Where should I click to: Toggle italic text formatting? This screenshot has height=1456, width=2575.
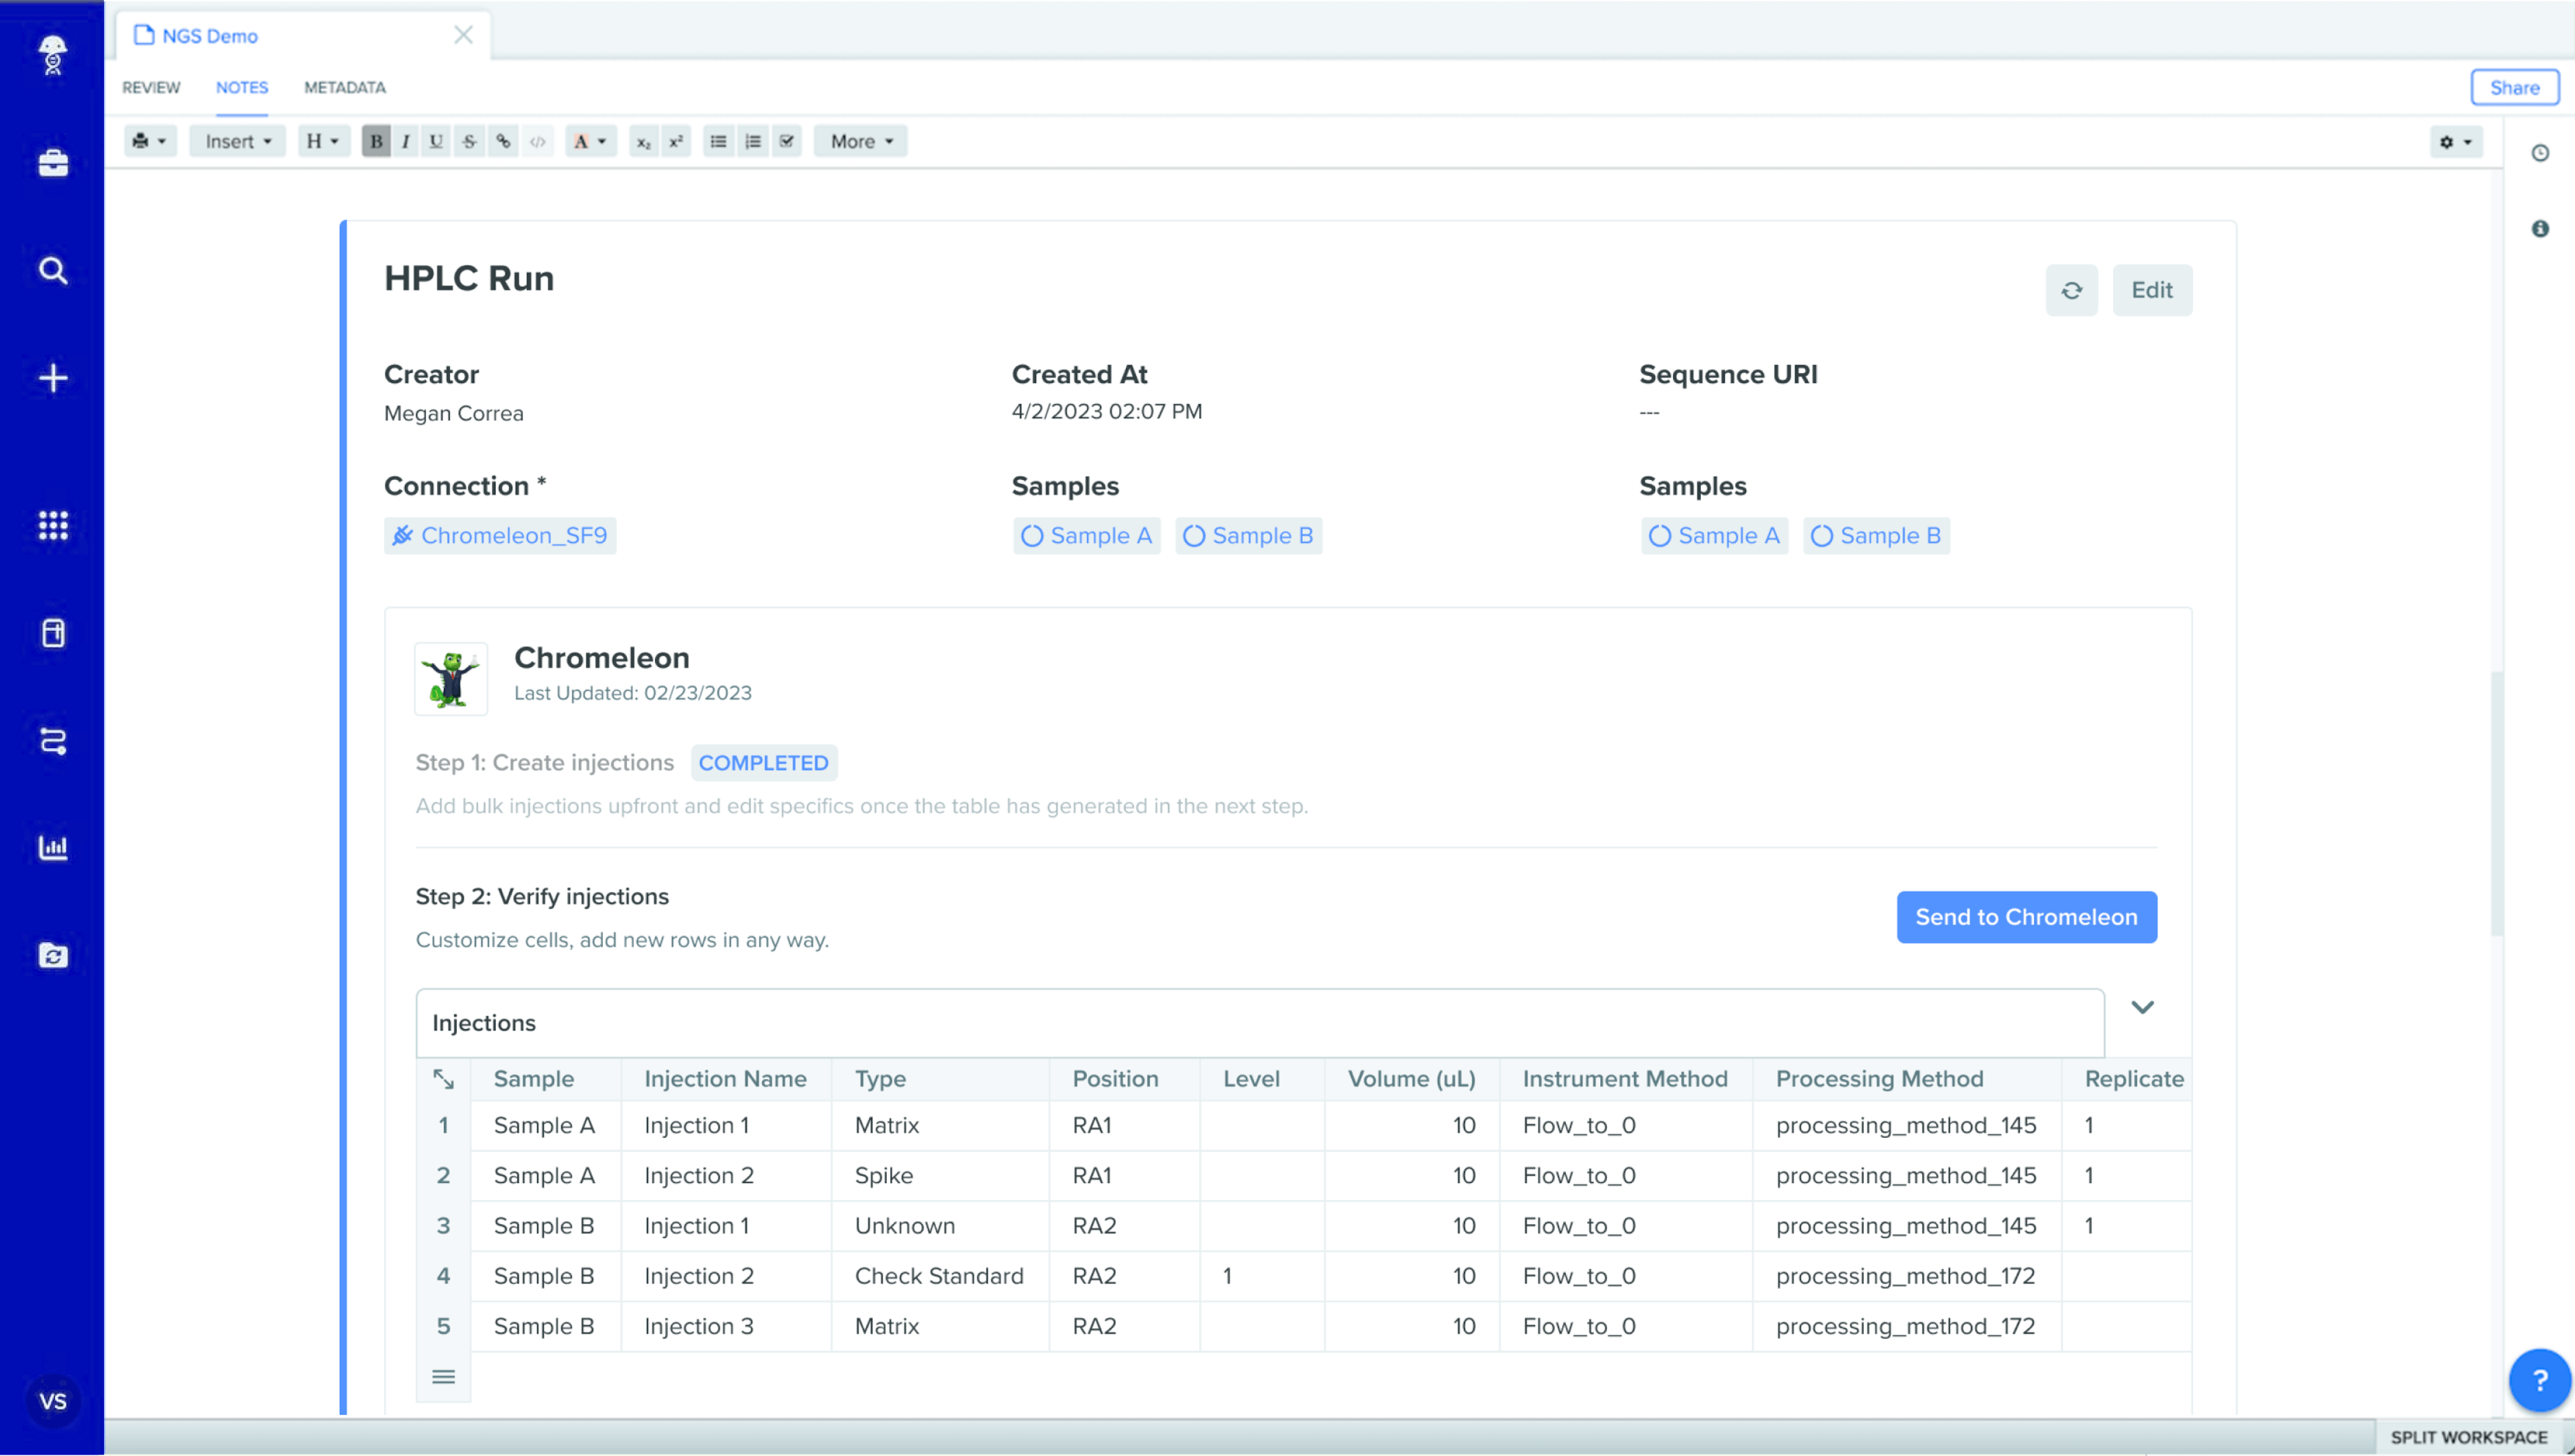[x=405, y=141]
